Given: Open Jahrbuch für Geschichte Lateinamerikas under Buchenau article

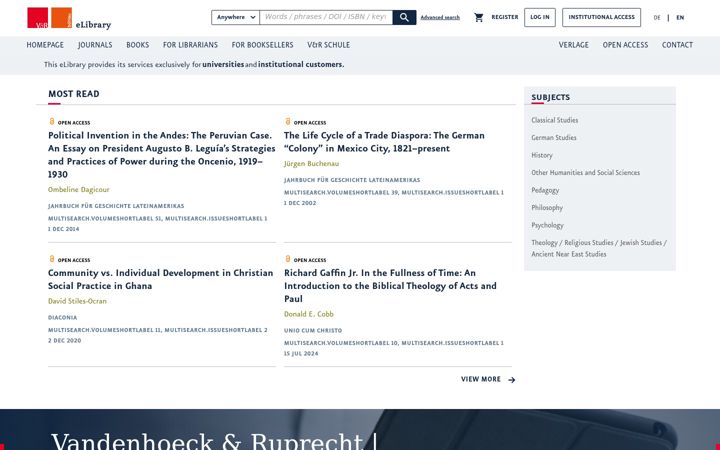Looking at the screenshot, I should tap(352, 180).
